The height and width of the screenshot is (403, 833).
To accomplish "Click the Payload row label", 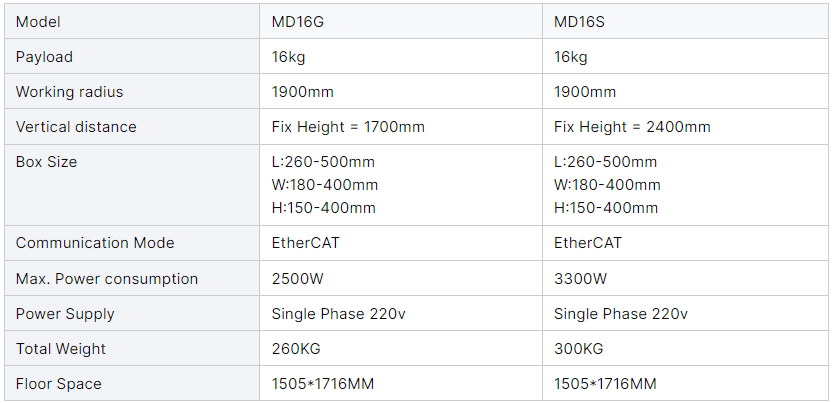I will (44, 57).
